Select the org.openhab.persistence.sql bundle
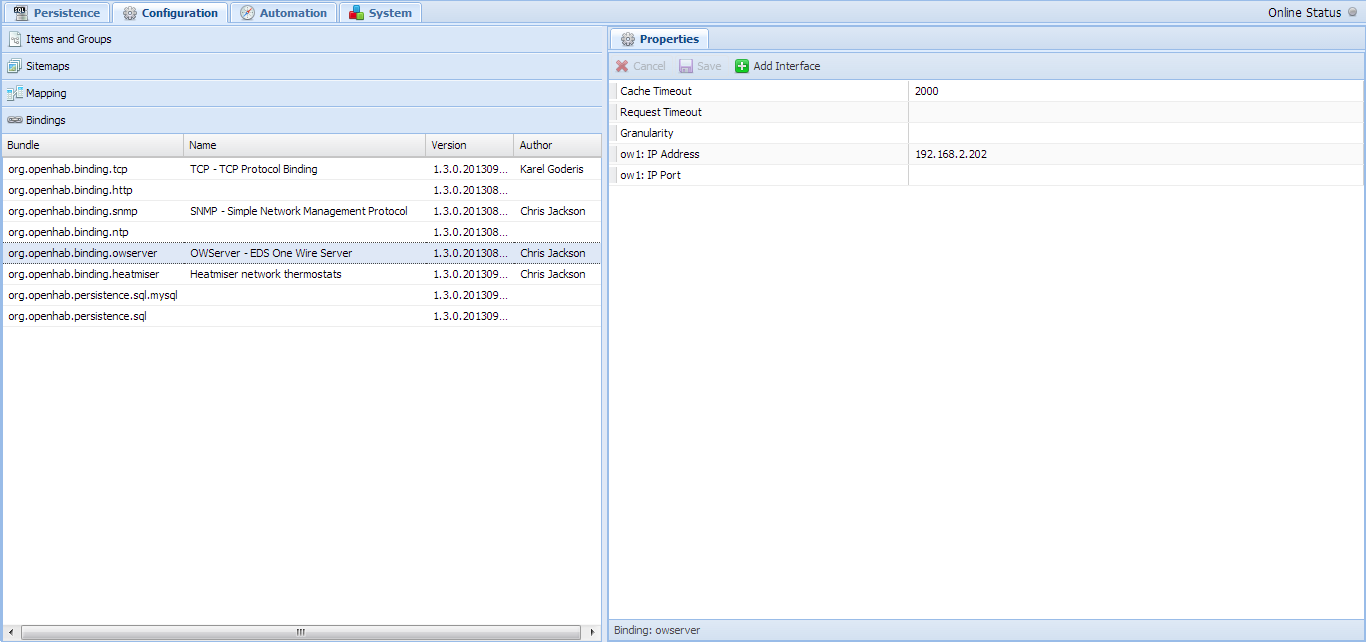 point(77,316)
